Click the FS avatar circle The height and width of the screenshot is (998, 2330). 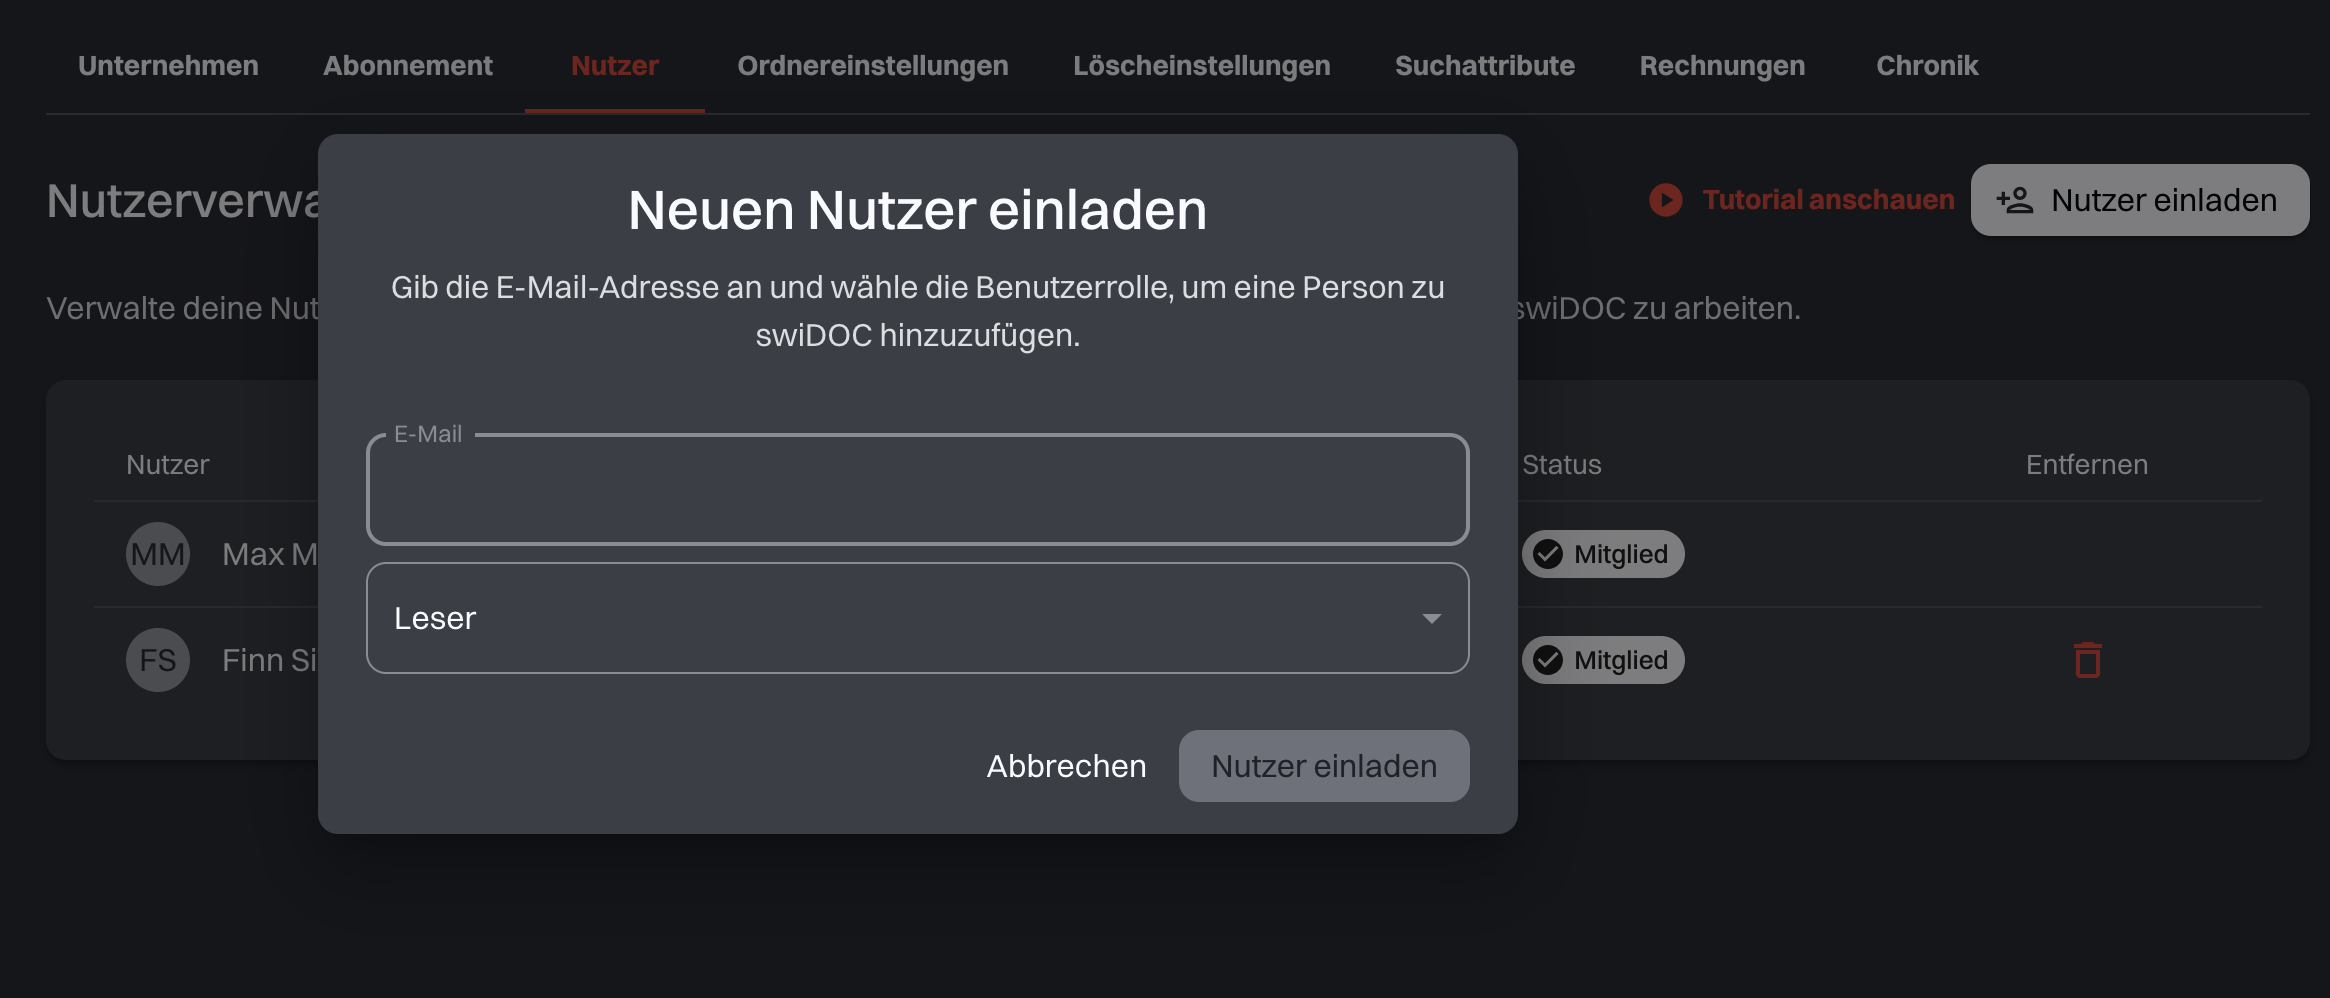pos(158,660)
